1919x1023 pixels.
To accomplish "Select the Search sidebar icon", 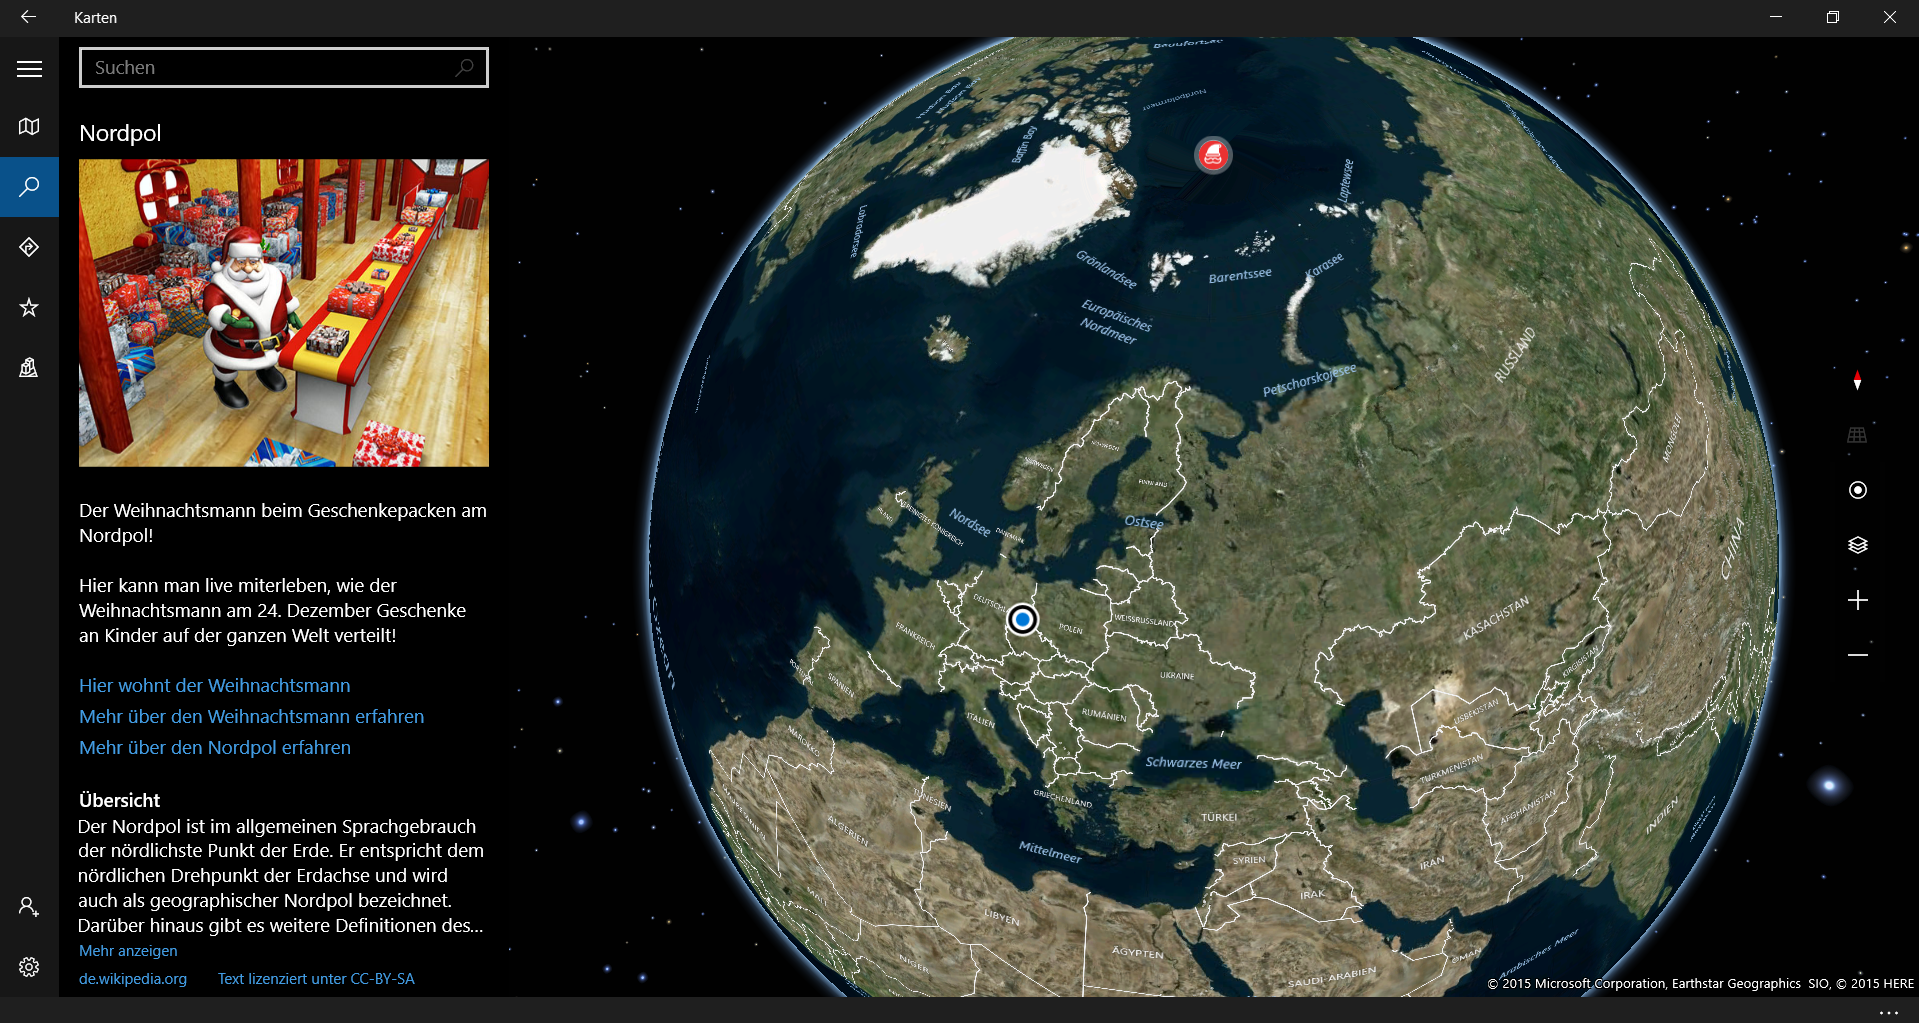I will tap(29, 187).
